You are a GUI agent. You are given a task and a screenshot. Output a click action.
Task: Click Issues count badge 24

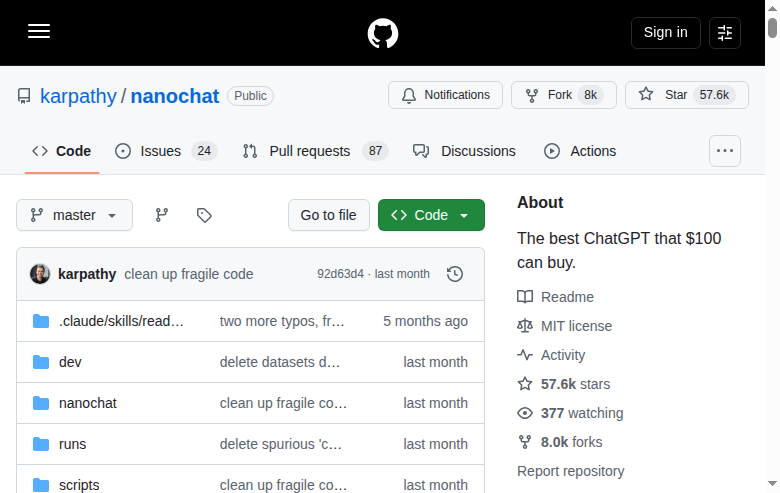coord(204,151)
